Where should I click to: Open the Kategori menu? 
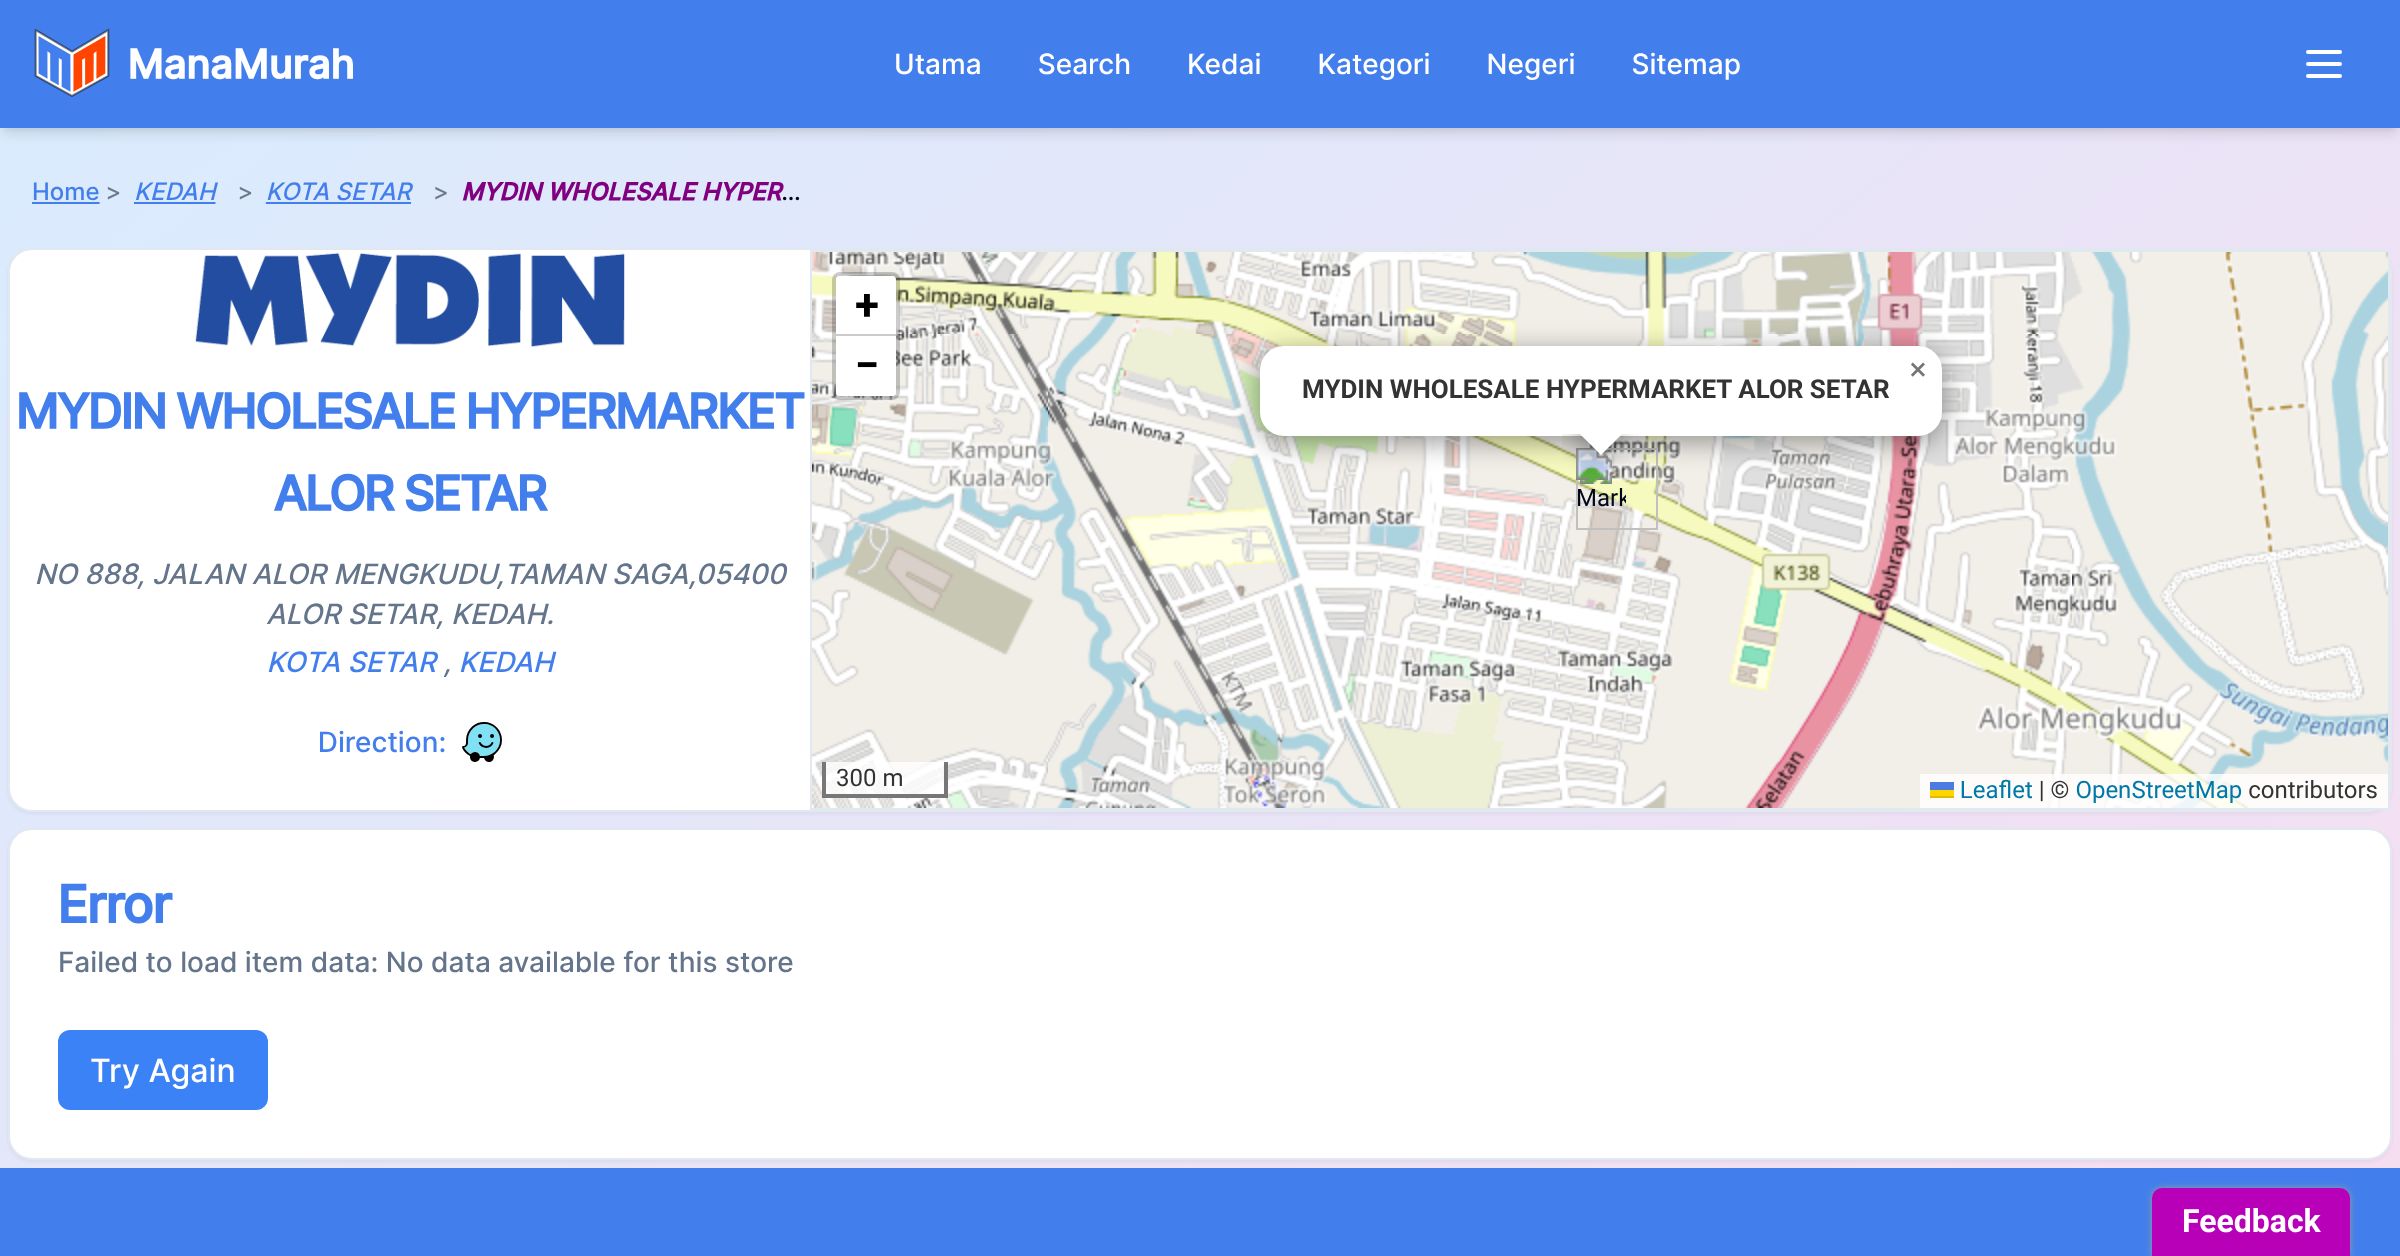coord(1373,64)
